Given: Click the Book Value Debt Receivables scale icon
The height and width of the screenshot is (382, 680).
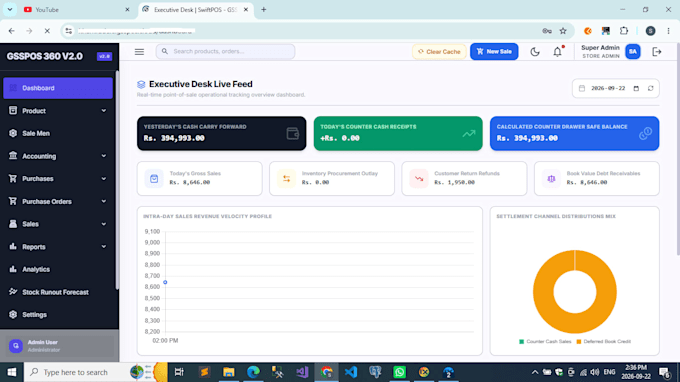Looking at the screenshot, I should pyautogui.click(x=551, y=179).
